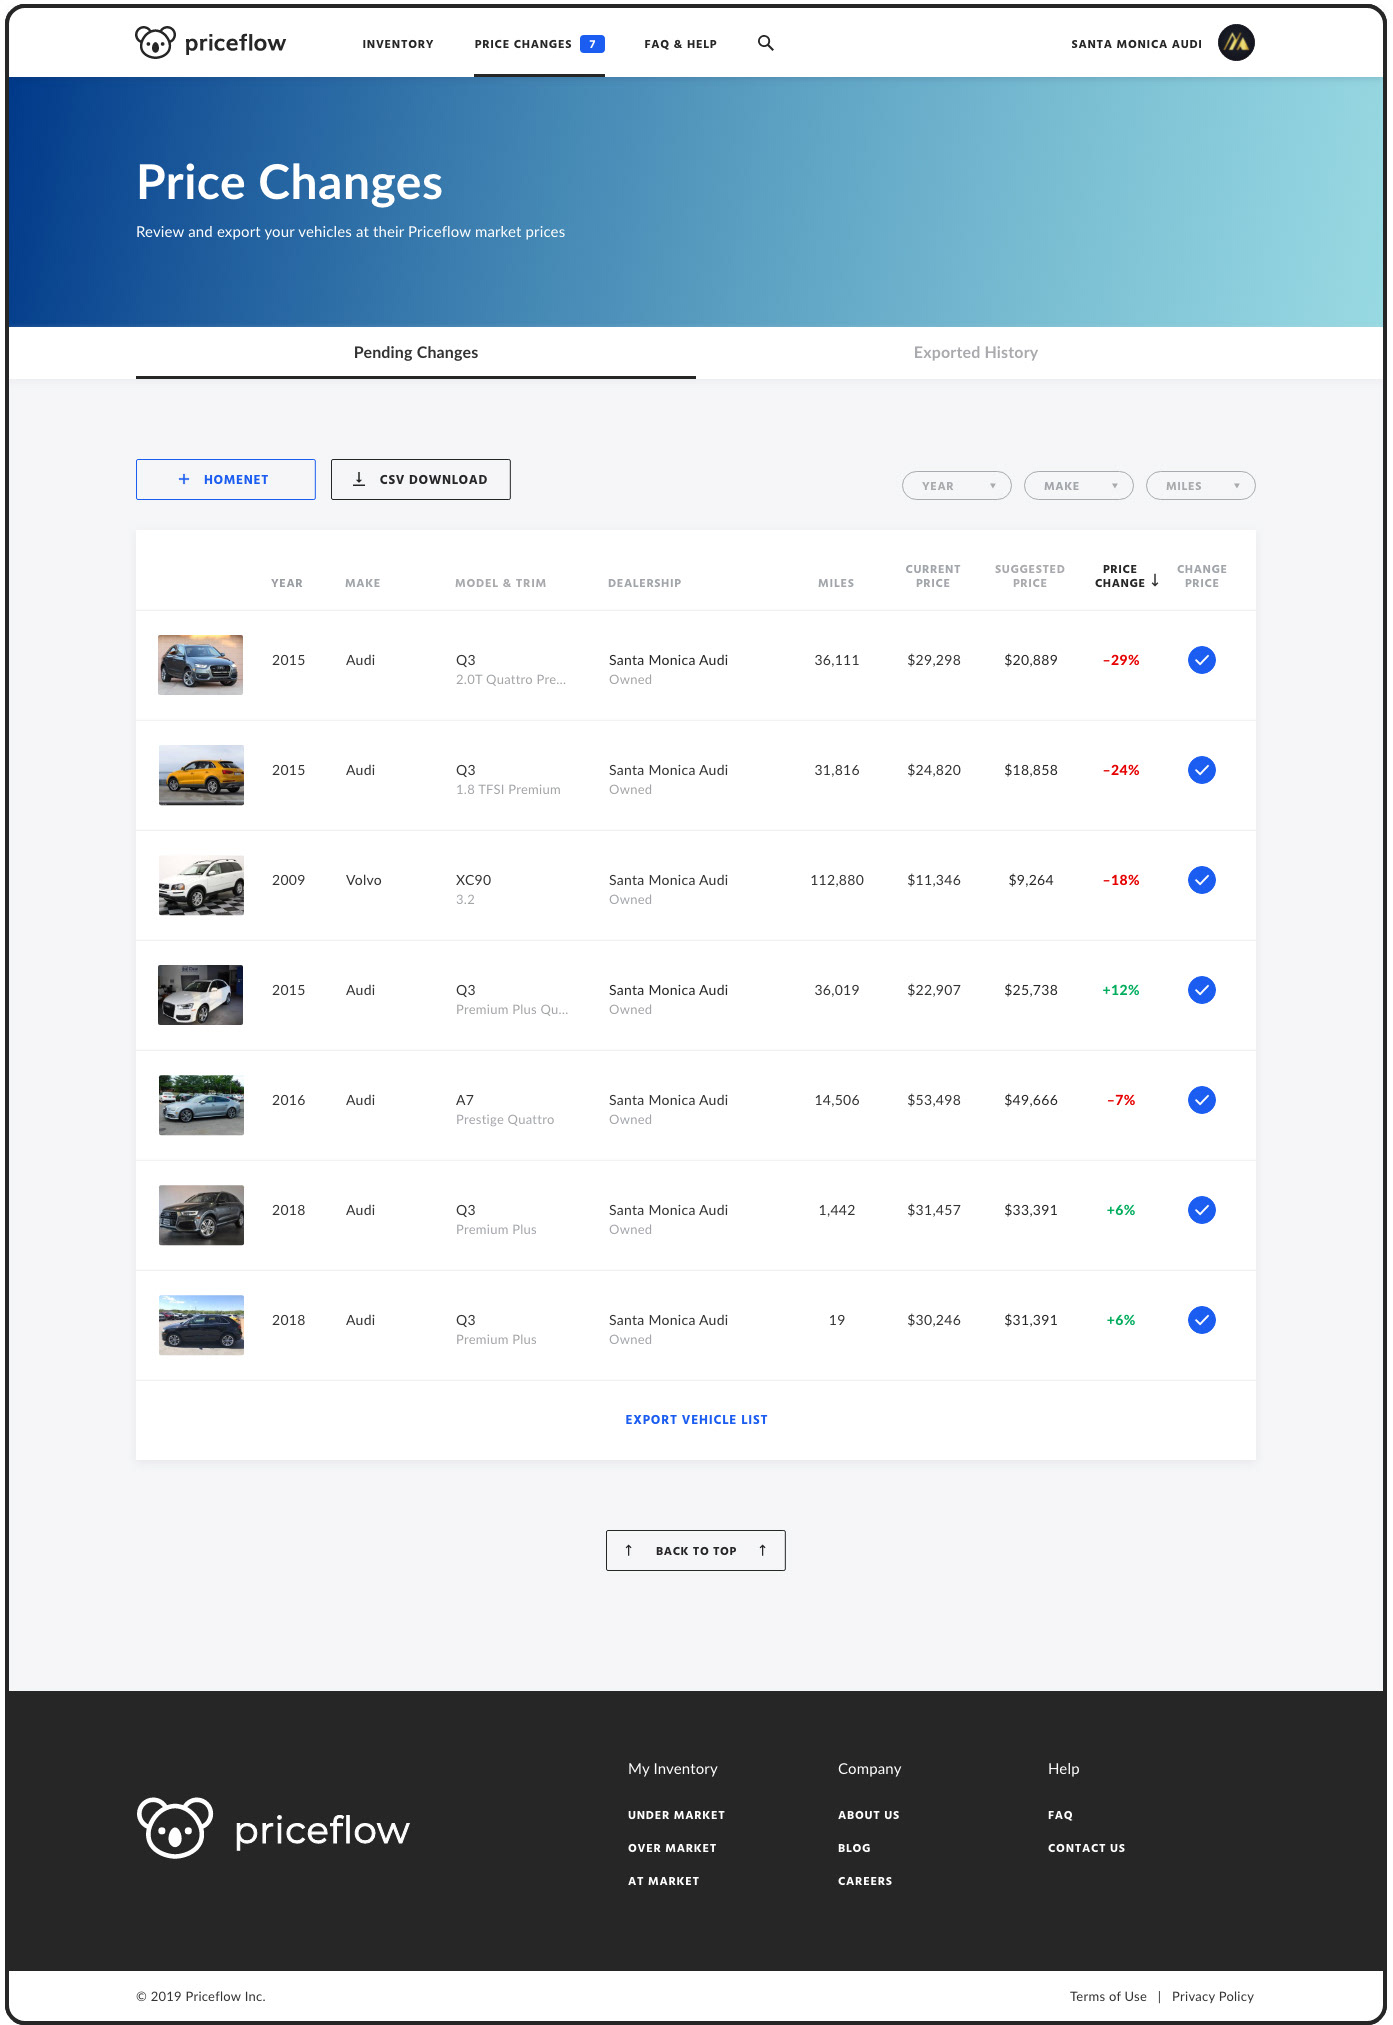The image size is (1393, 2025).
Task: Open Terms of Use link
Action: [x=1108, y=1996]
